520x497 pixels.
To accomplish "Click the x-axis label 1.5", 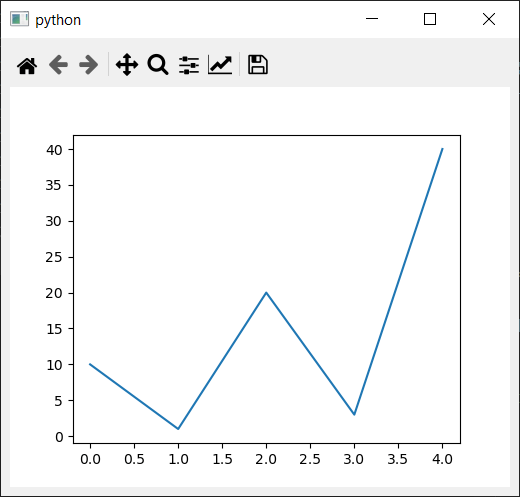I will (222, 459).
